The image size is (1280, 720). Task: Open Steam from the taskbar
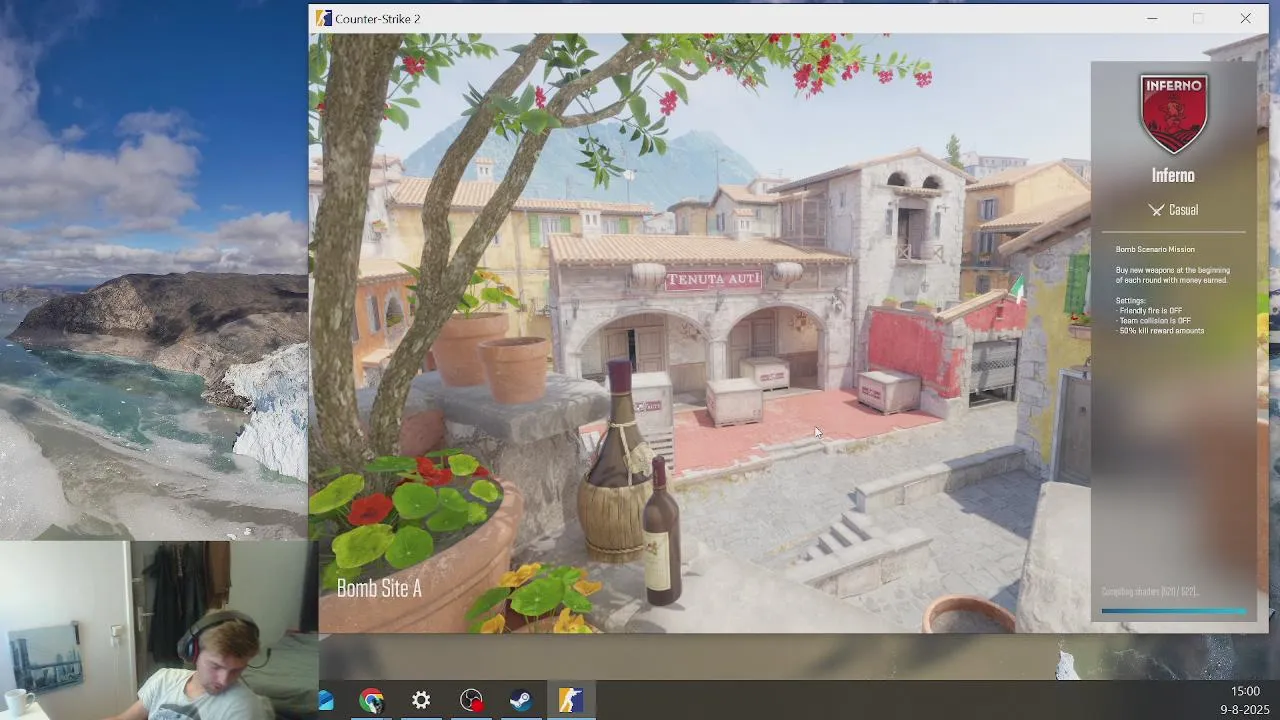pyautogui.click(x=521, y=701)
